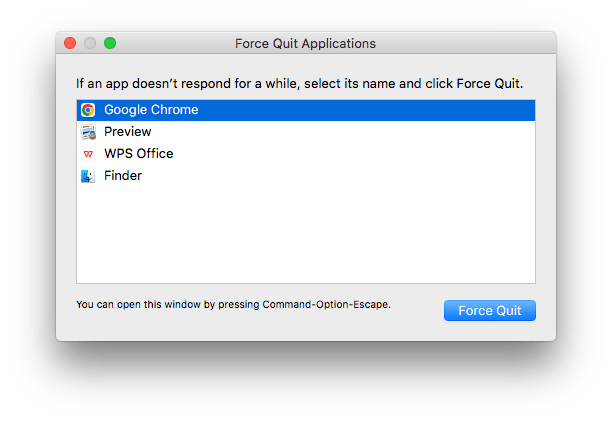Viewport: 612px width, 421px height.
Task: Click the WPS Office app icon
Action: click(x=88, y=154)
